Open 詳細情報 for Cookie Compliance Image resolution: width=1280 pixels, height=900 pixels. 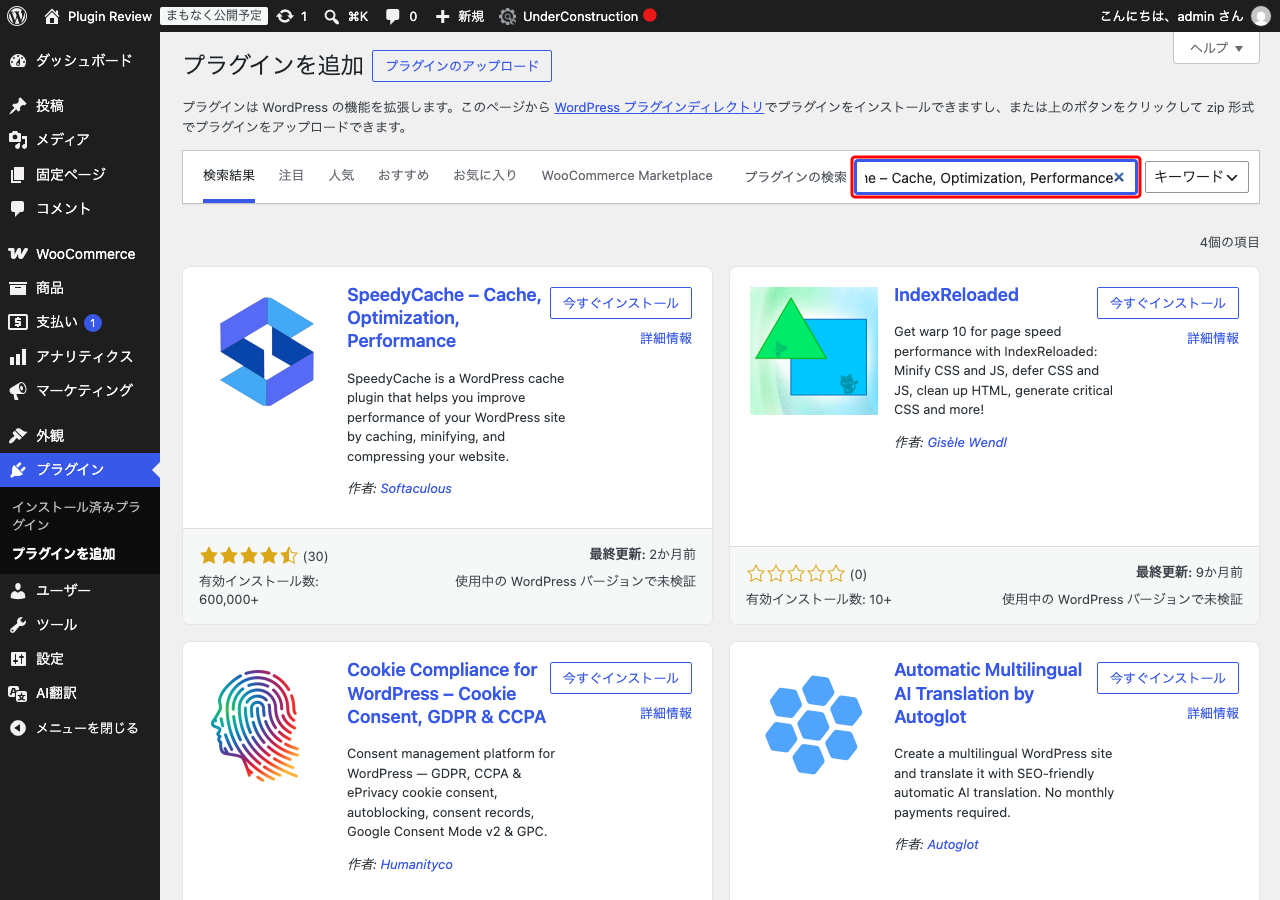(x=666, y=714)
